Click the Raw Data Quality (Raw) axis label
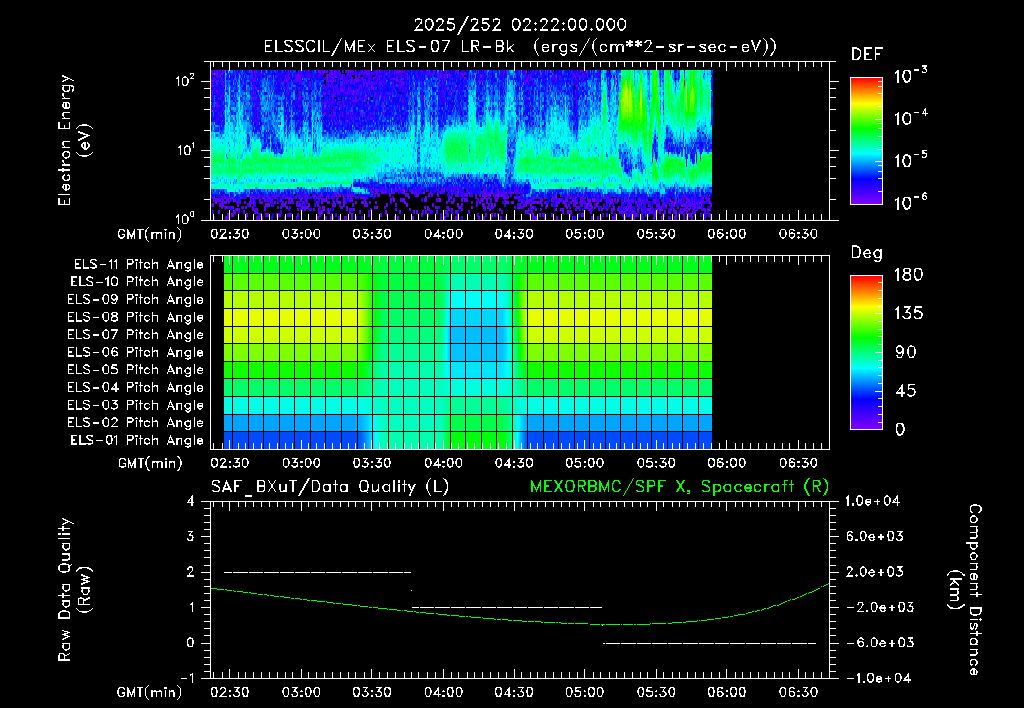 [x=74, y=590]
